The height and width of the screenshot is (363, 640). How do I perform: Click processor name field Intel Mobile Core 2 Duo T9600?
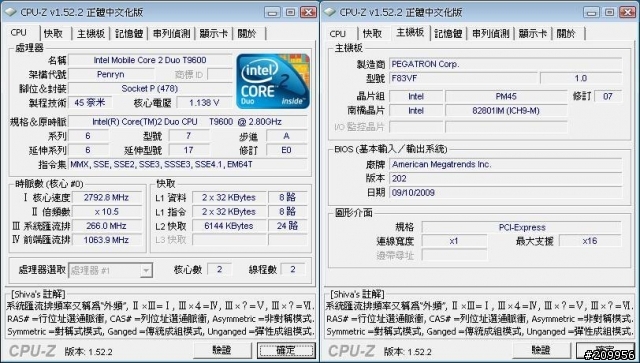(x=150, y=60)
